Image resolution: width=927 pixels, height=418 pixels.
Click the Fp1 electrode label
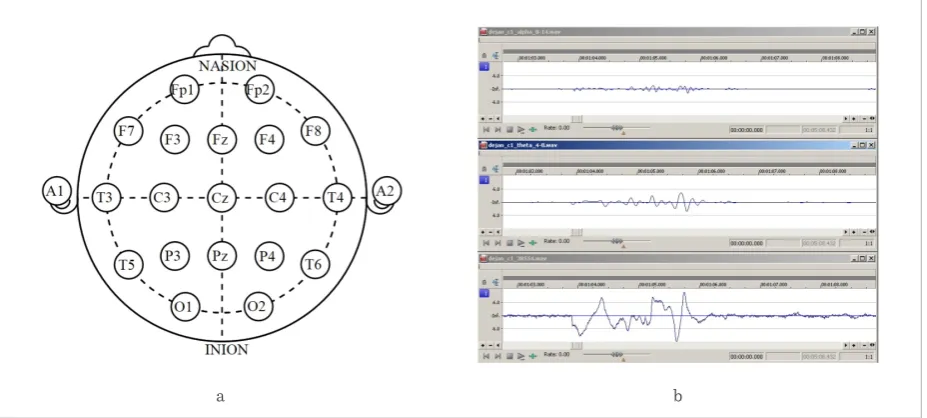coord(183,90)
